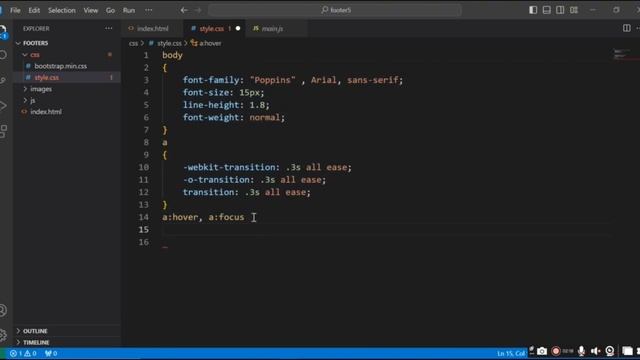Open the Accounts icon in the activity bar
The width and height of the screenshot is (640, 360).
[3, 311]
